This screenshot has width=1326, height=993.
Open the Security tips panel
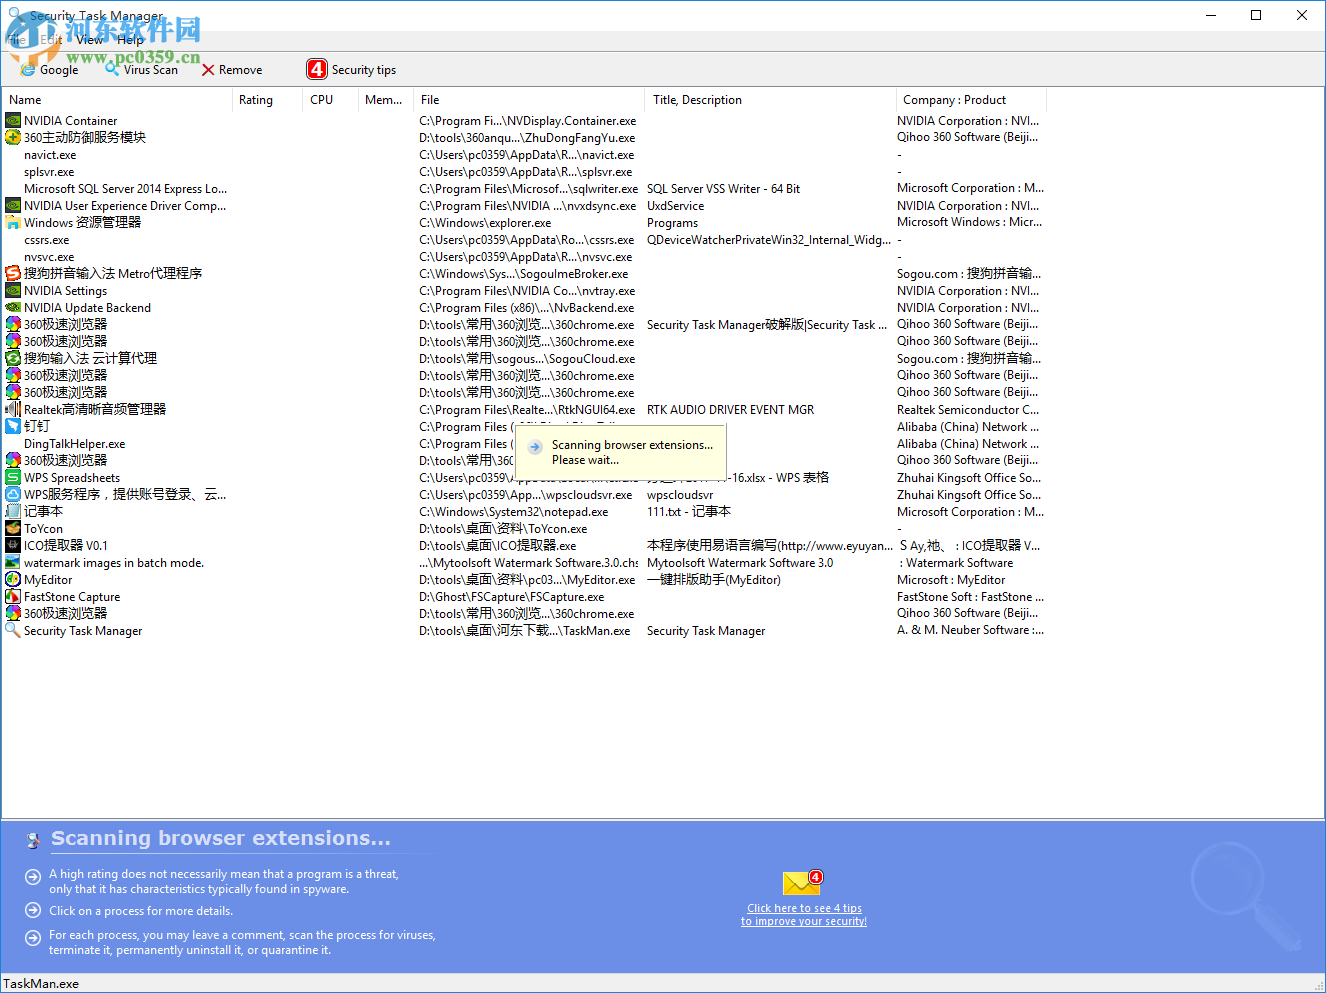click(x=351, y=69)
